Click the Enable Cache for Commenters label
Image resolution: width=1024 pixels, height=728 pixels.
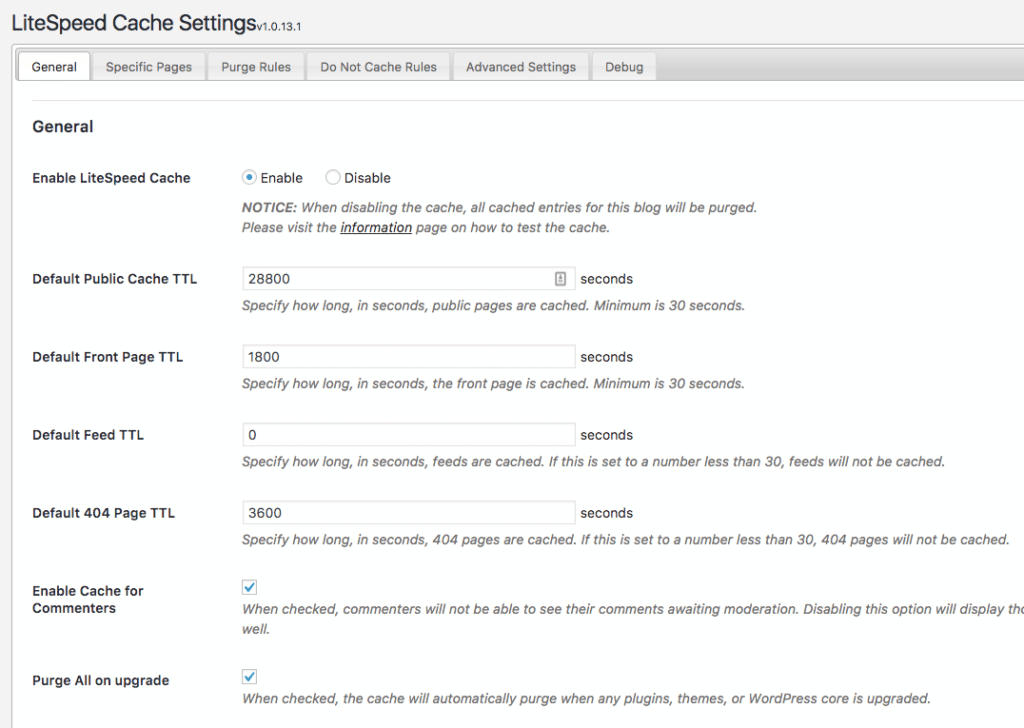tap(88, 599)
